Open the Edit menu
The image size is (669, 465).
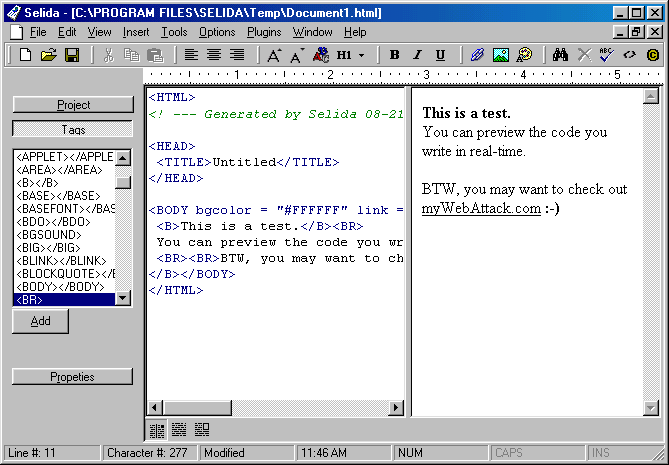[67, 32]
